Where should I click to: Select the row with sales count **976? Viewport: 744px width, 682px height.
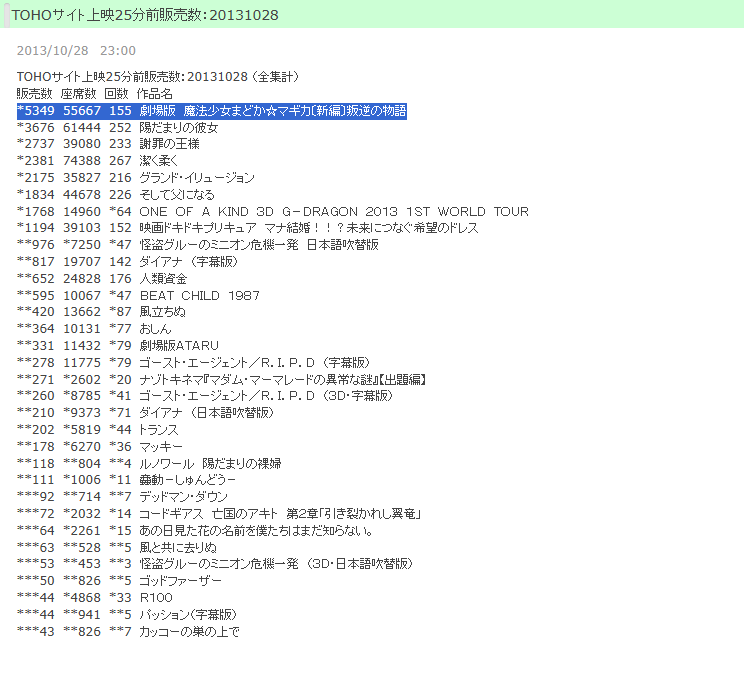198,244
